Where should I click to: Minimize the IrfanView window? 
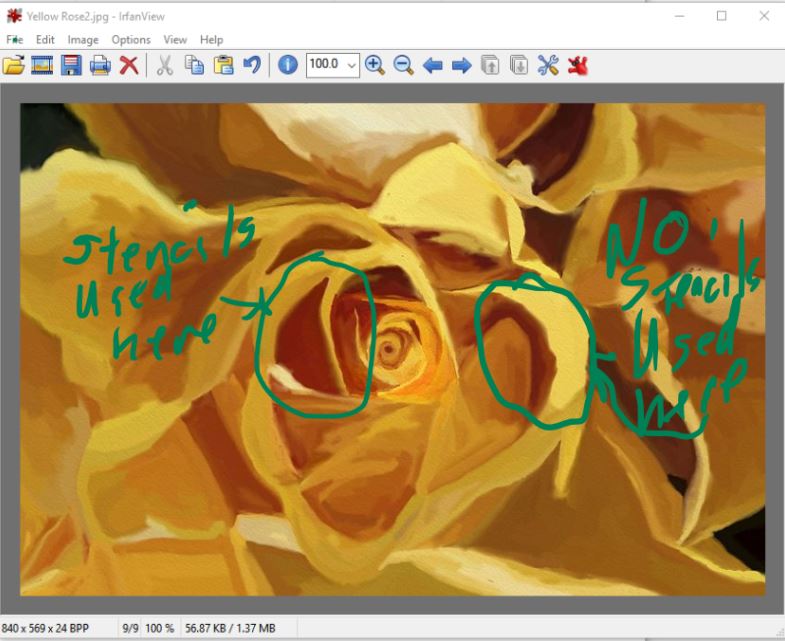tap(679, 16)
